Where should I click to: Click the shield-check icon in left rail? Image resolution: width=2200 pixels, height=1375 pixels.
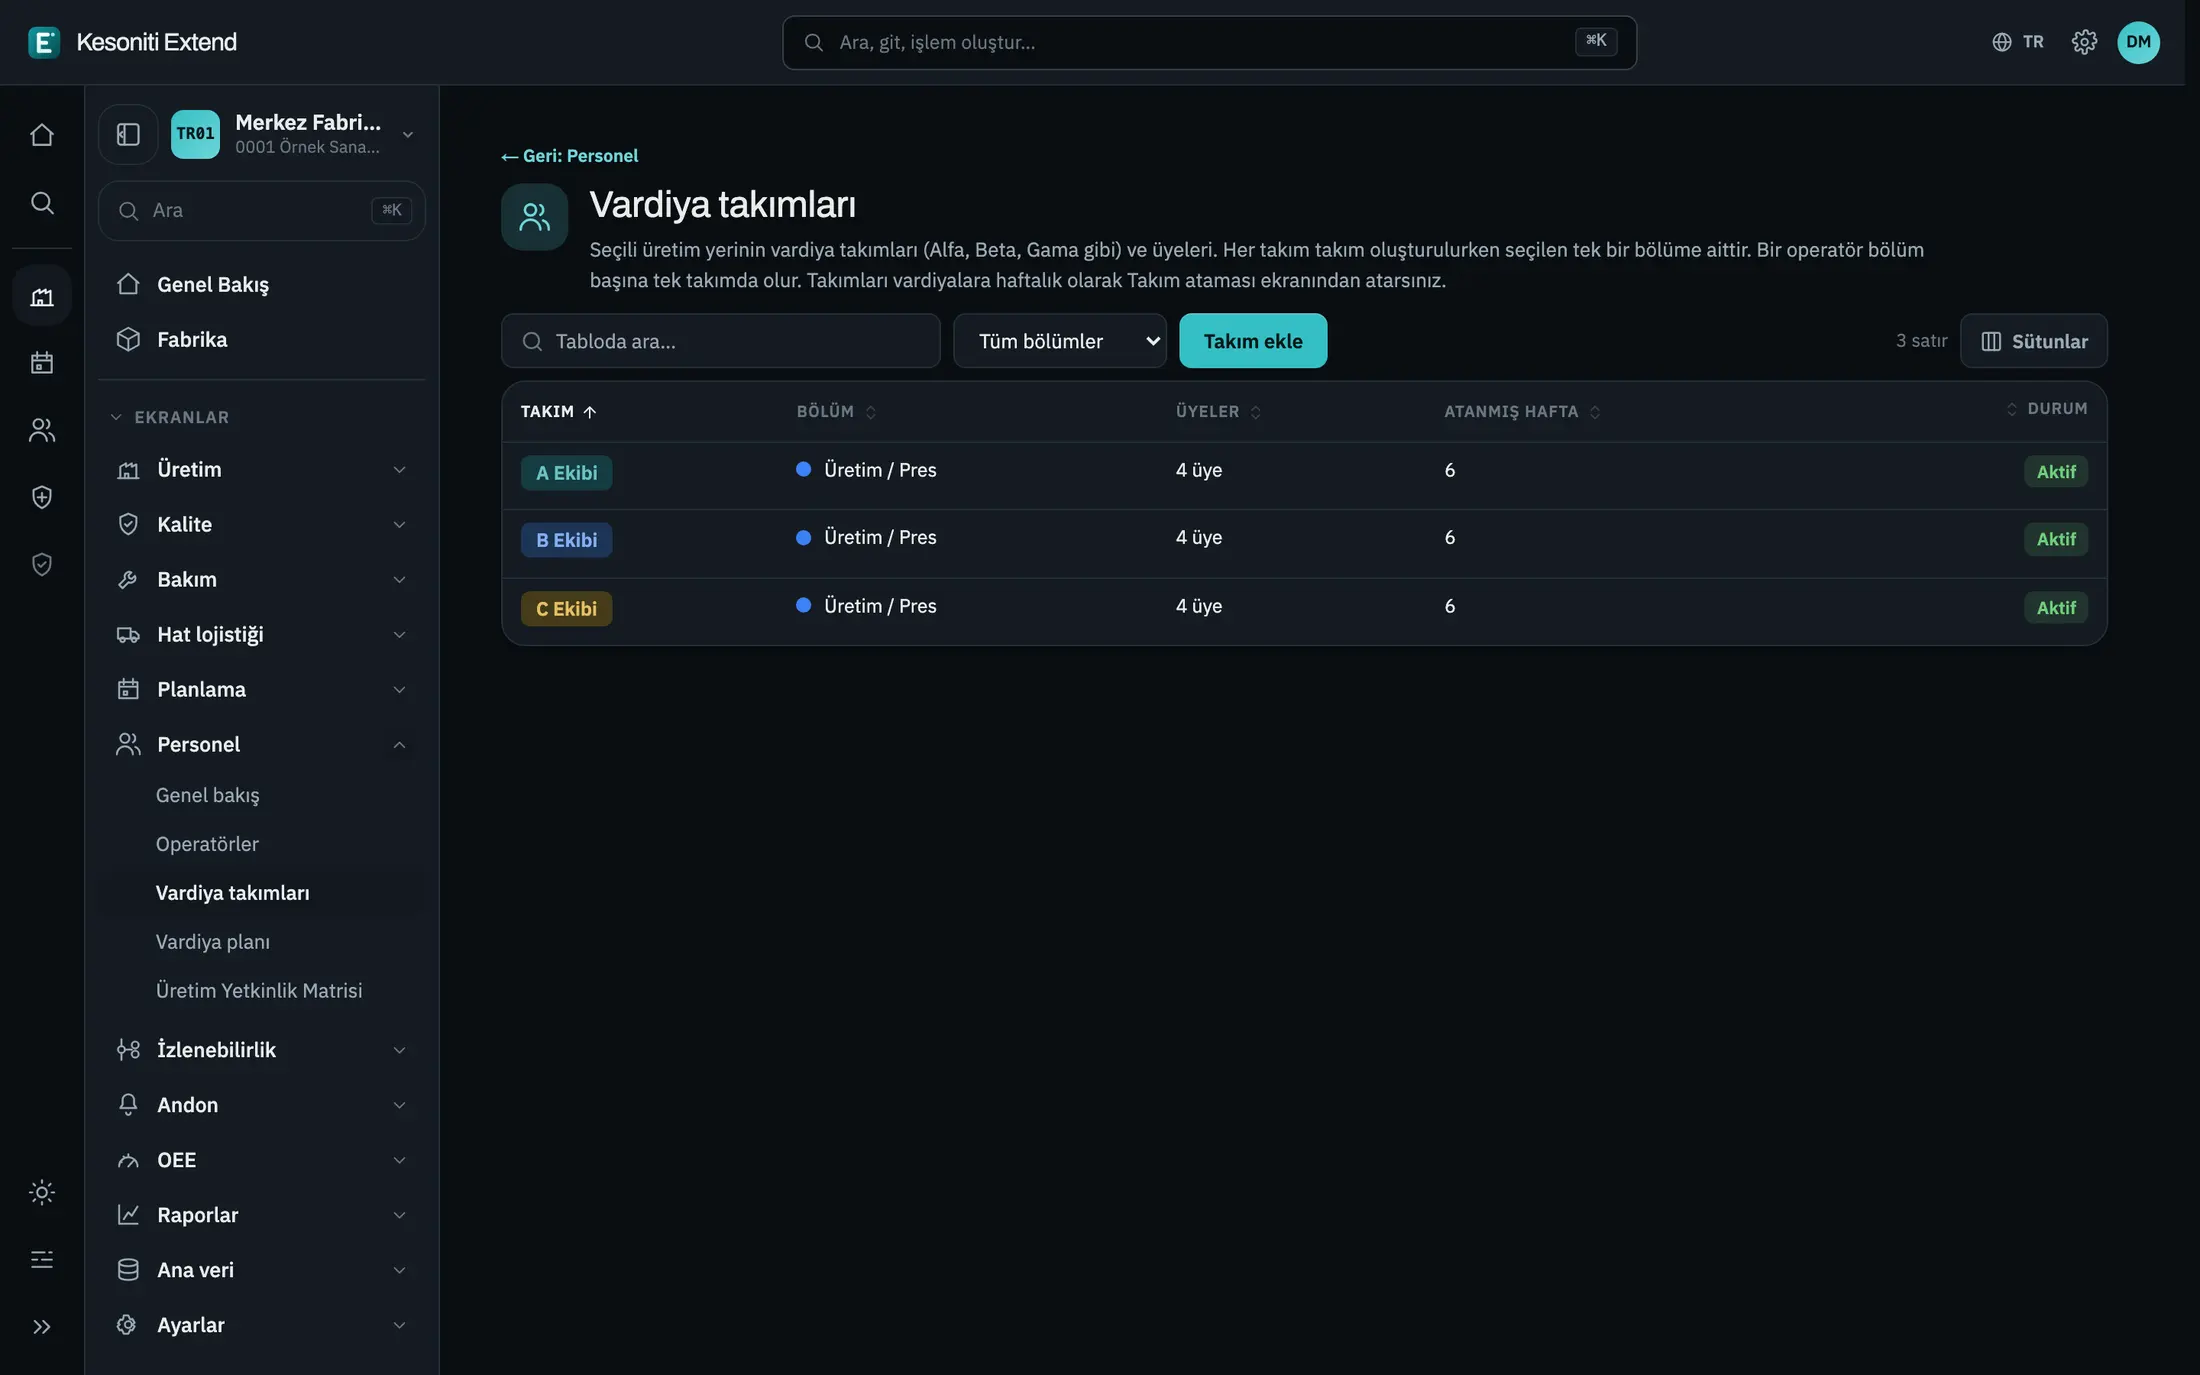[42, 564]
